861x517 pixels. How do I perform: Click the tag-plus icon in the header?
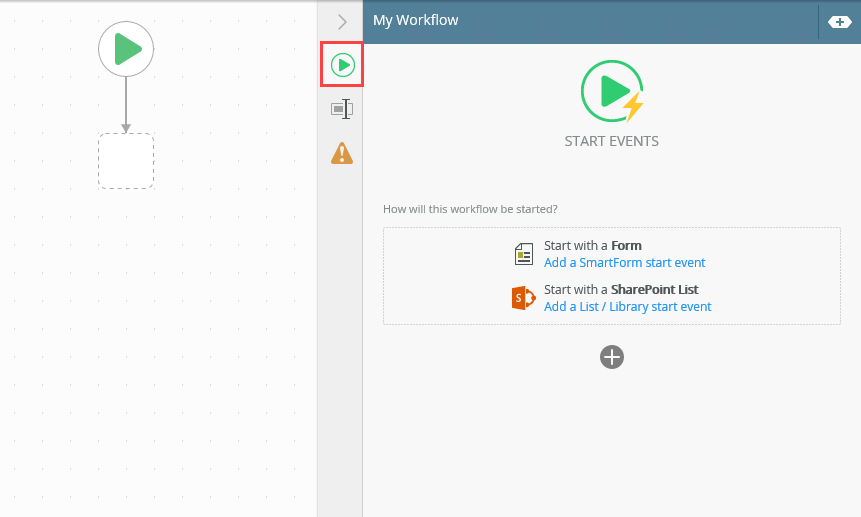tap(839, 22)
